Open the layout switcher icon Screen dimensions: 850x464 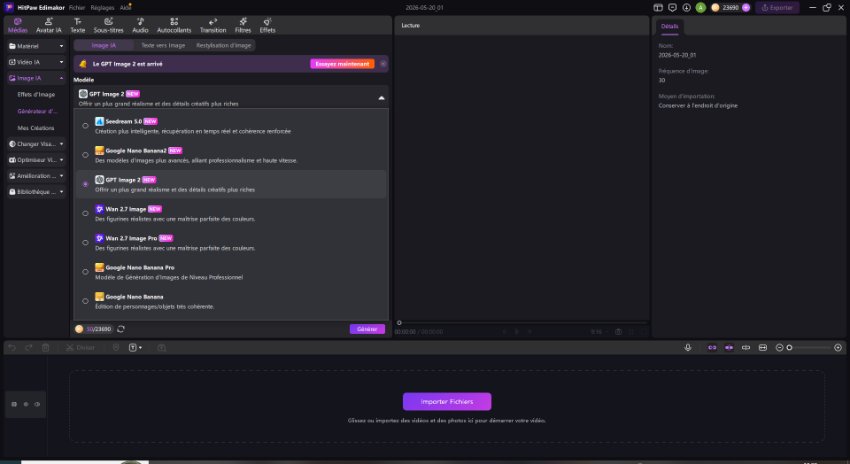coord(658,8)
